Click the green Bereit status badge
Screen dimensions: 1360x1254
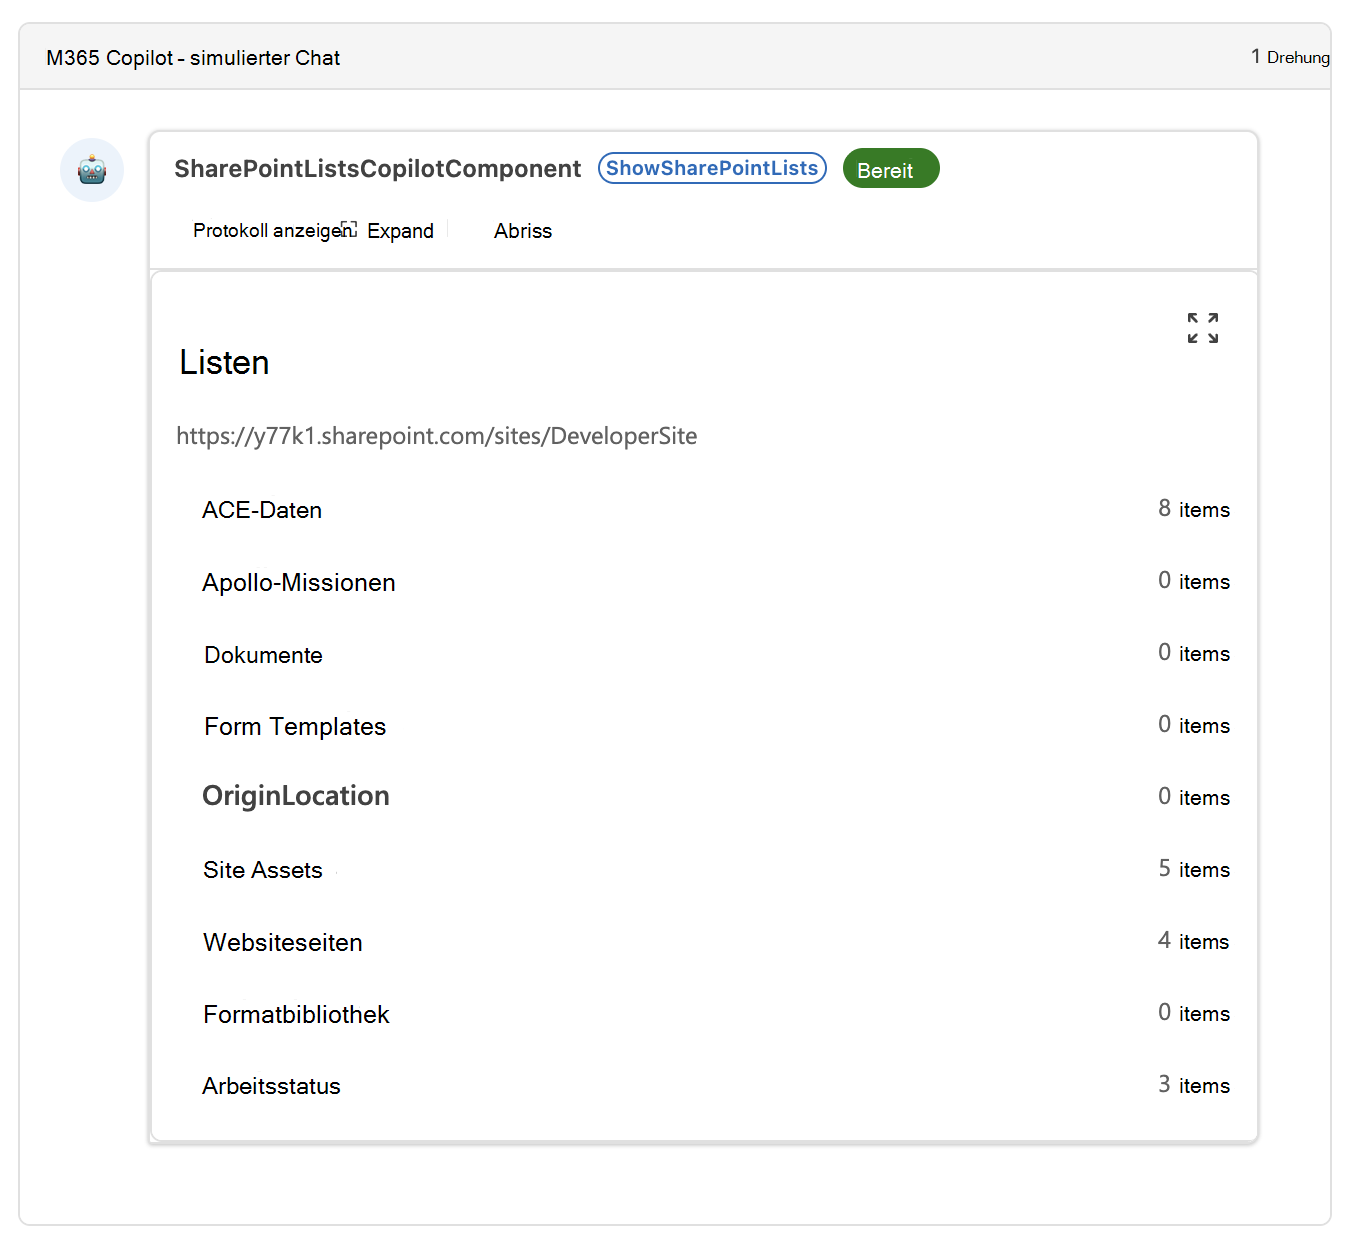(x=891, y=168)
